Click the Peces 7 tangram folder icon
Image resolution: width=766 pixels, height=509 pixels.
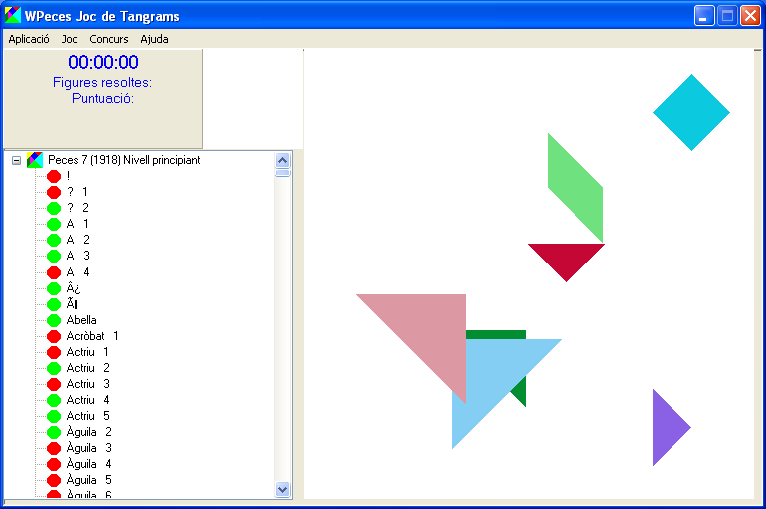(x=35, y=160)
